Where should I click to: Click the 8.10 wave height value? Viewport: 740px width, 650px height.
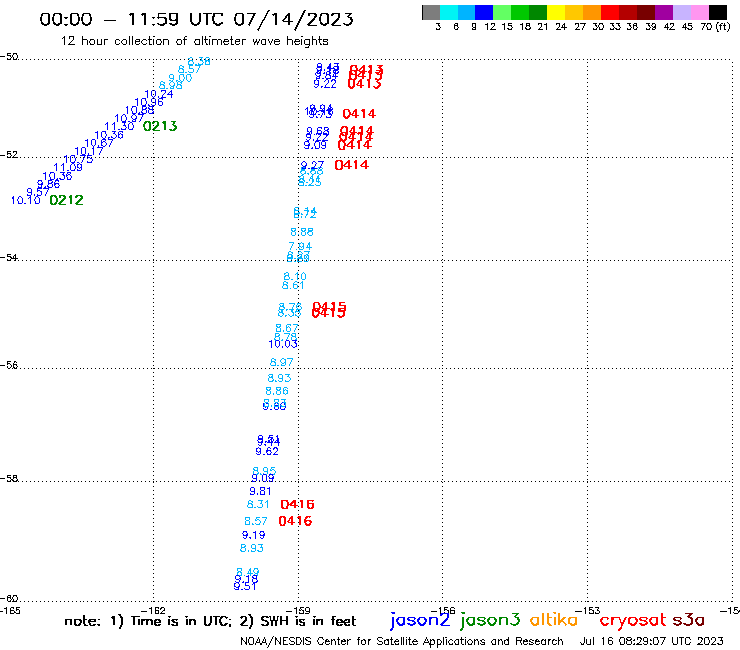click(295, 276)
